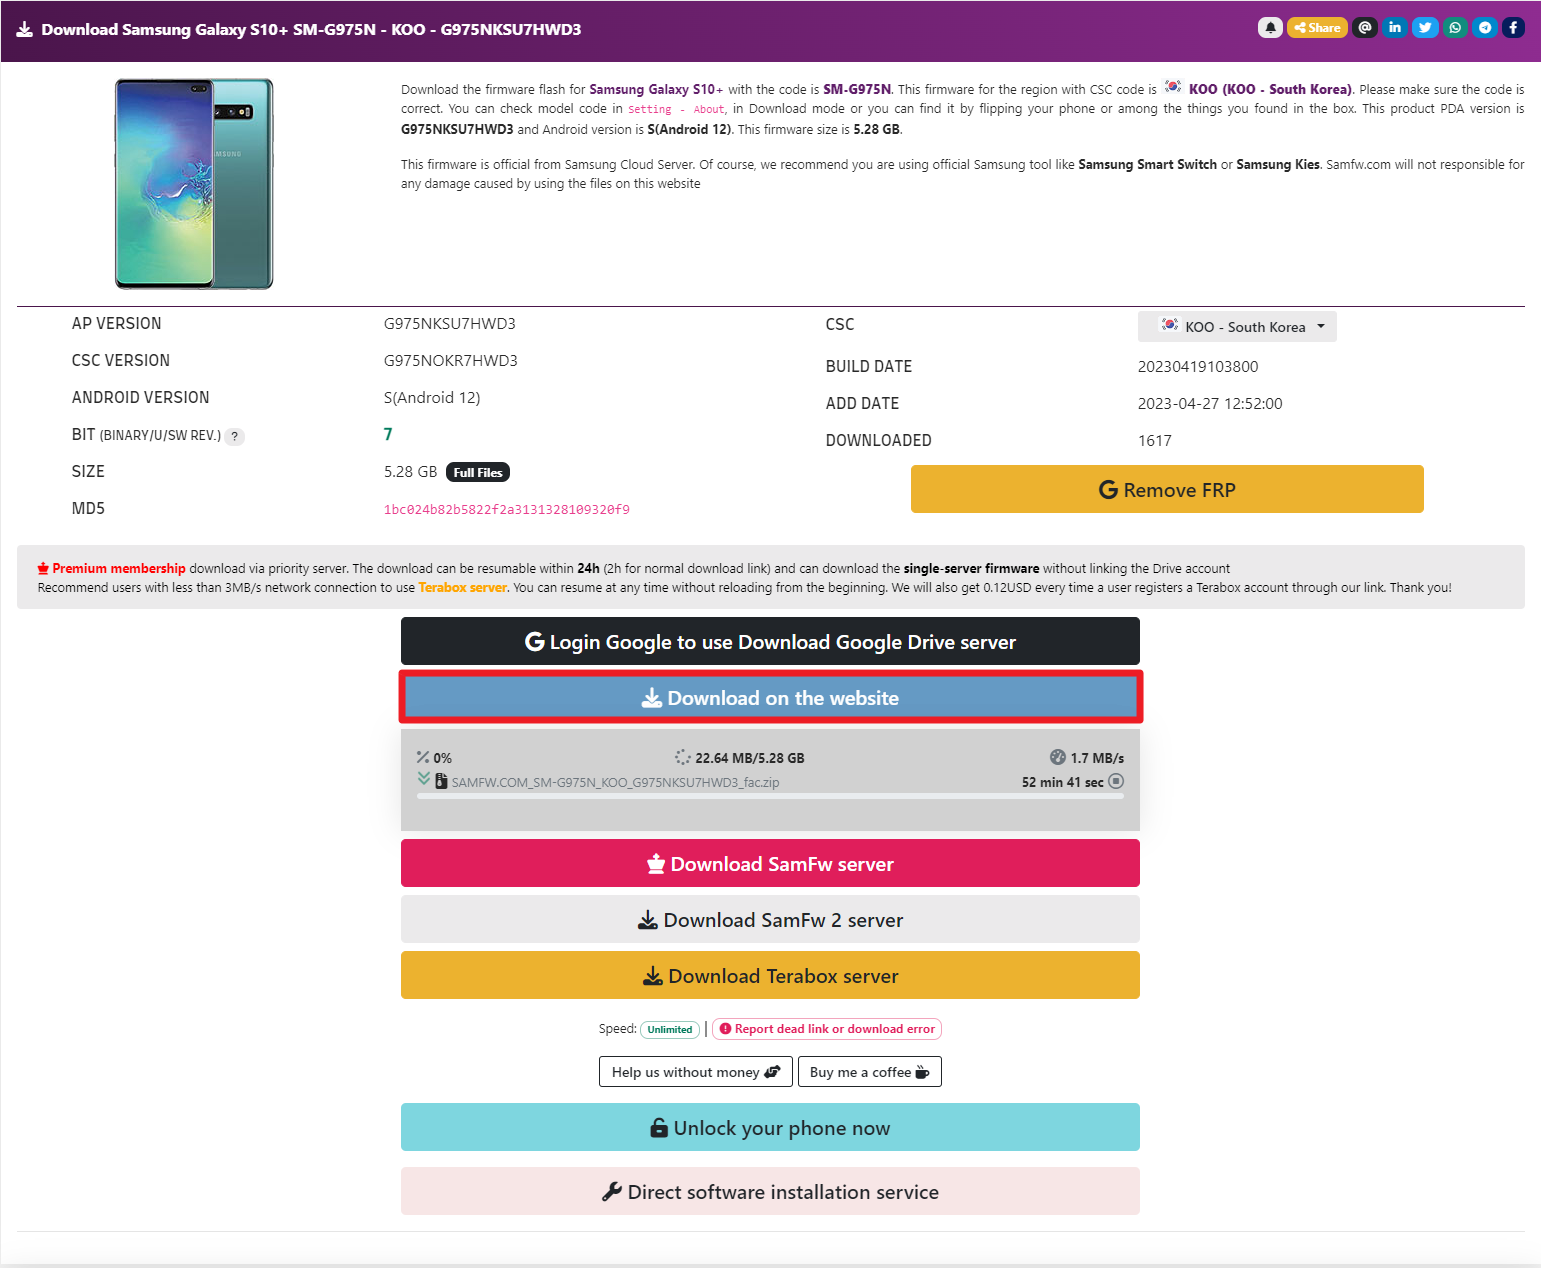Click the downloaded count 1617
Viewport: 1541px width, 1268px height.
1155,441
